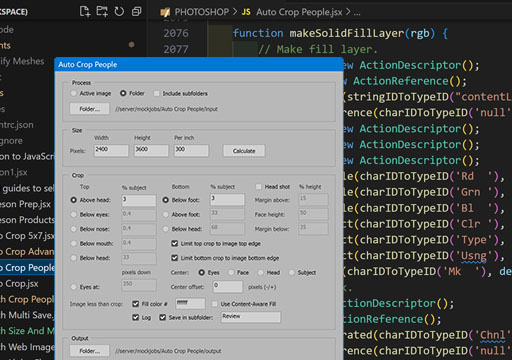
Task: Click the Folder... button in Output section
Action: (x=89, y=351)
